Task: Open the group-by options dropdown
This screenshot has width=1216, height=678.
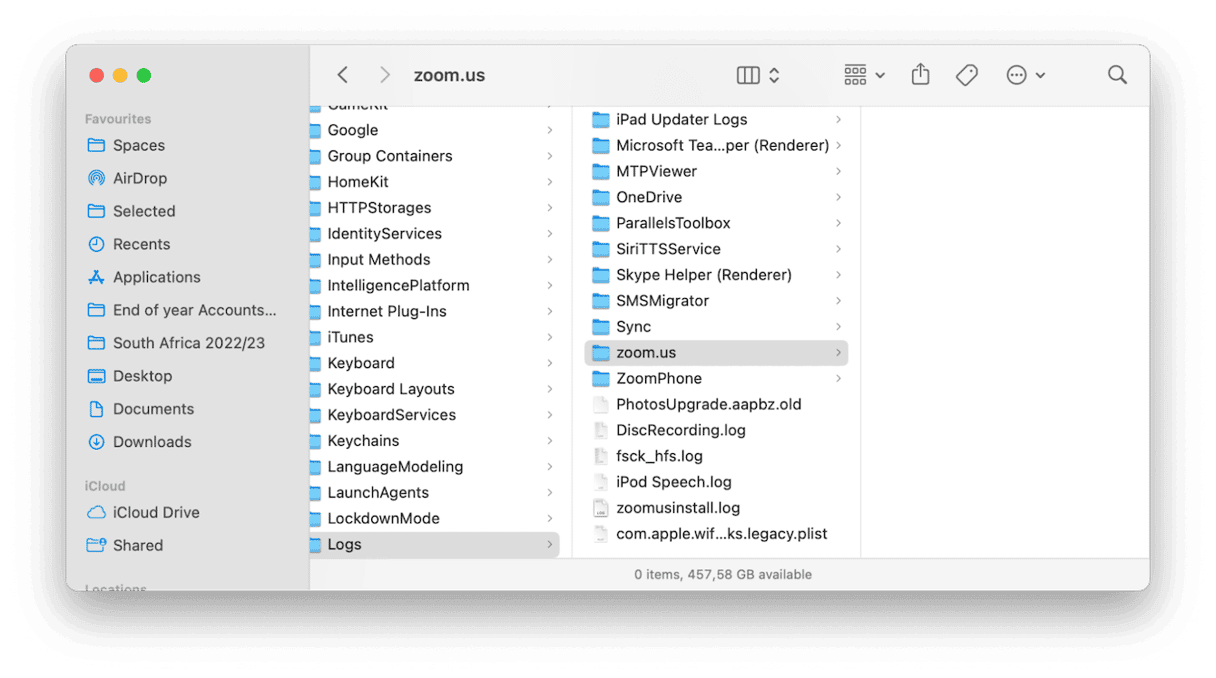Action: 862,74
